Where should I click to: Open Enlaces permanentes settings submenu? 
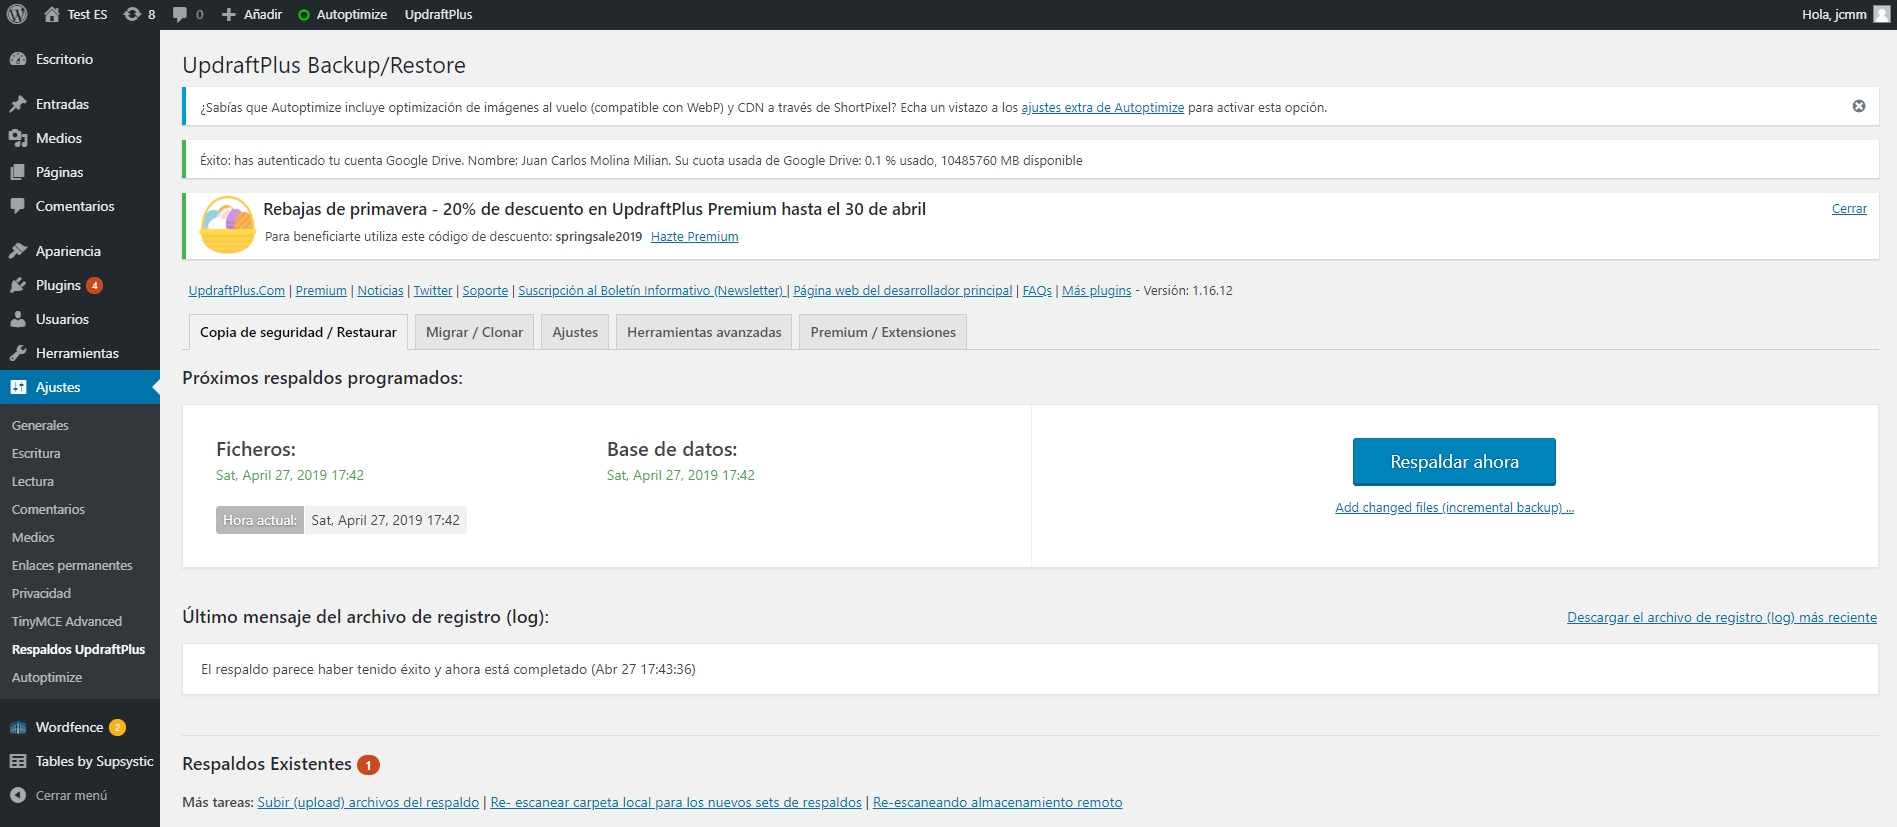[72, 565]
